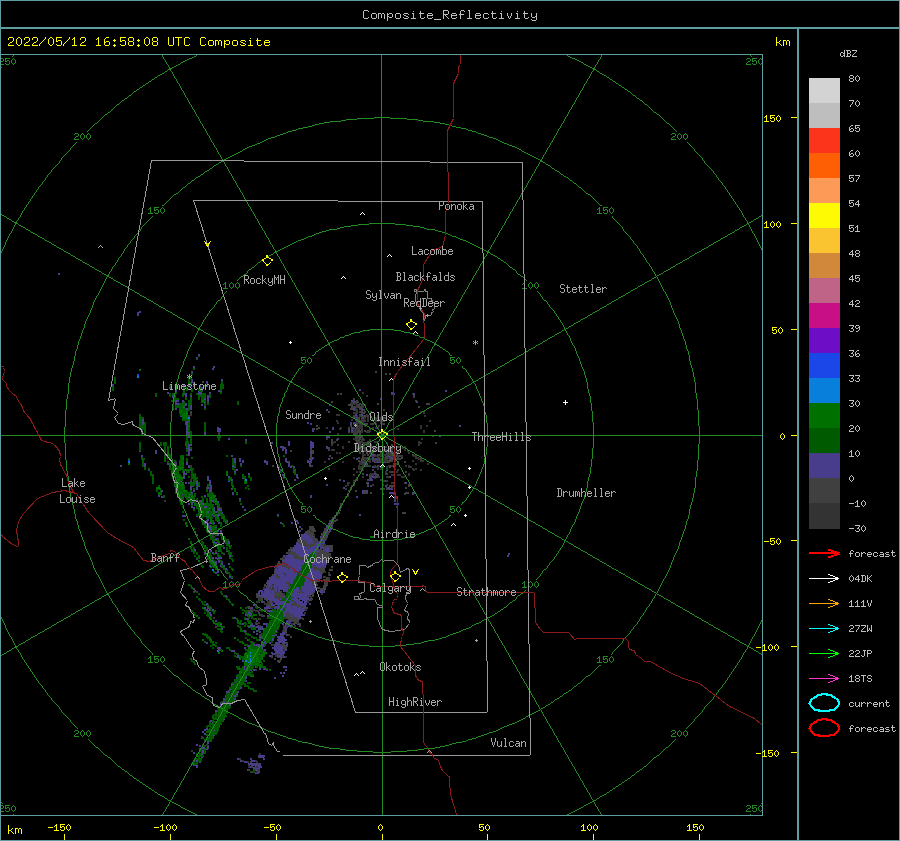This screenshot has height=841, width=900.
Task: Click the green 22JP arrow icon
Action: point(824,653)
